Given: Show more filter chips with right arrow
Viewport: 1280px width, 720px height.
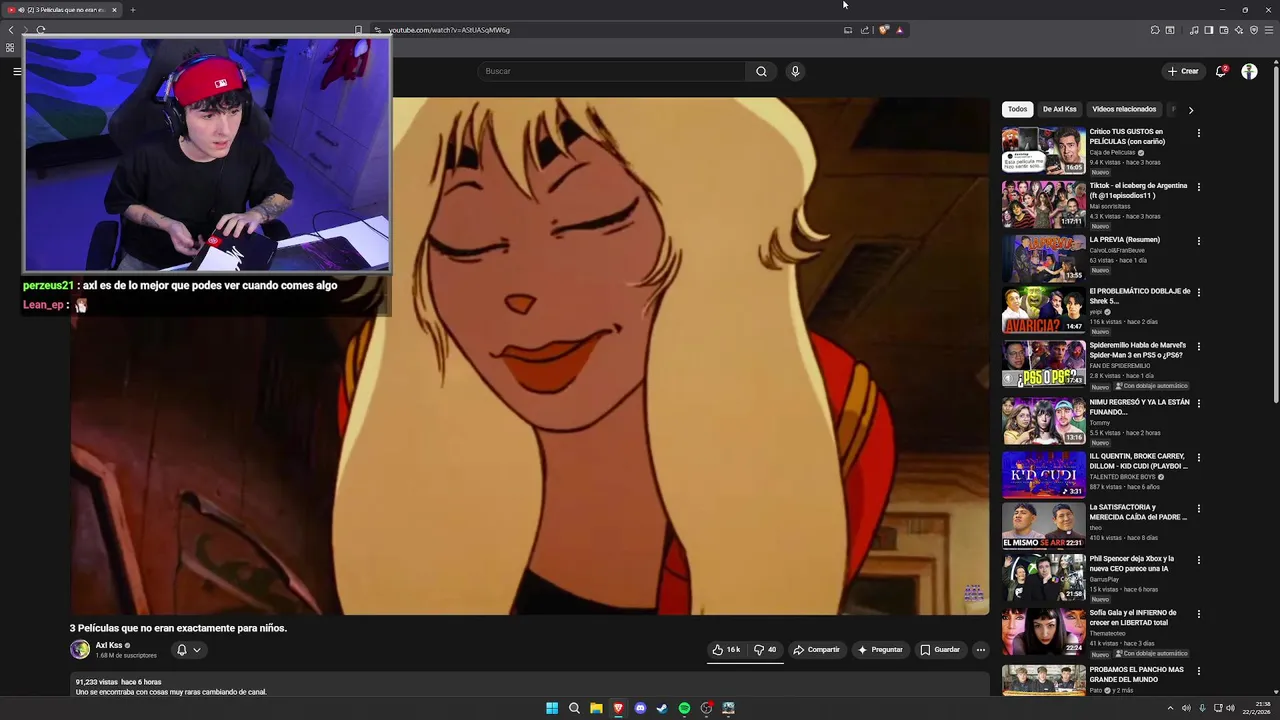Looking at the screenshot, I should click(1190, 110).
